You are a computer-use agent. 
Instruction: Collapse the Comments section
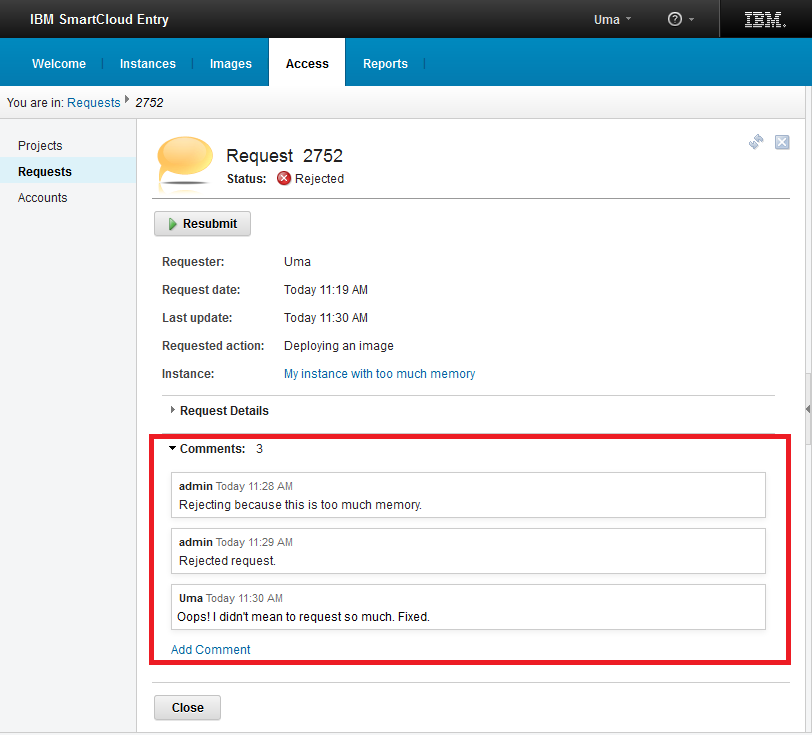tap(211, 449)
